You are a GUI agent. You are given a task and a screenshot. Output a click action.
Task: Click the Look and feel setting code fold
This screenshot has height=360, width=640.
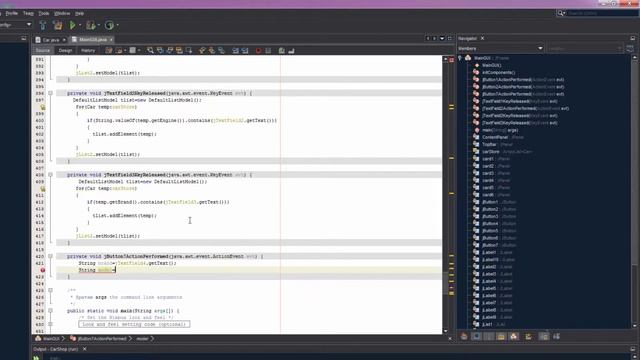click(x=134, y=324)
